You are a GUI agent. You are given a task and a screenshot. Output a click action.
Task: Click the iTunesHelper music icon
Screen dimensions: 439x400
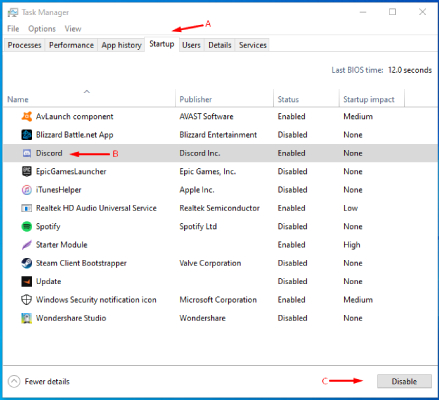coord(27,190)
